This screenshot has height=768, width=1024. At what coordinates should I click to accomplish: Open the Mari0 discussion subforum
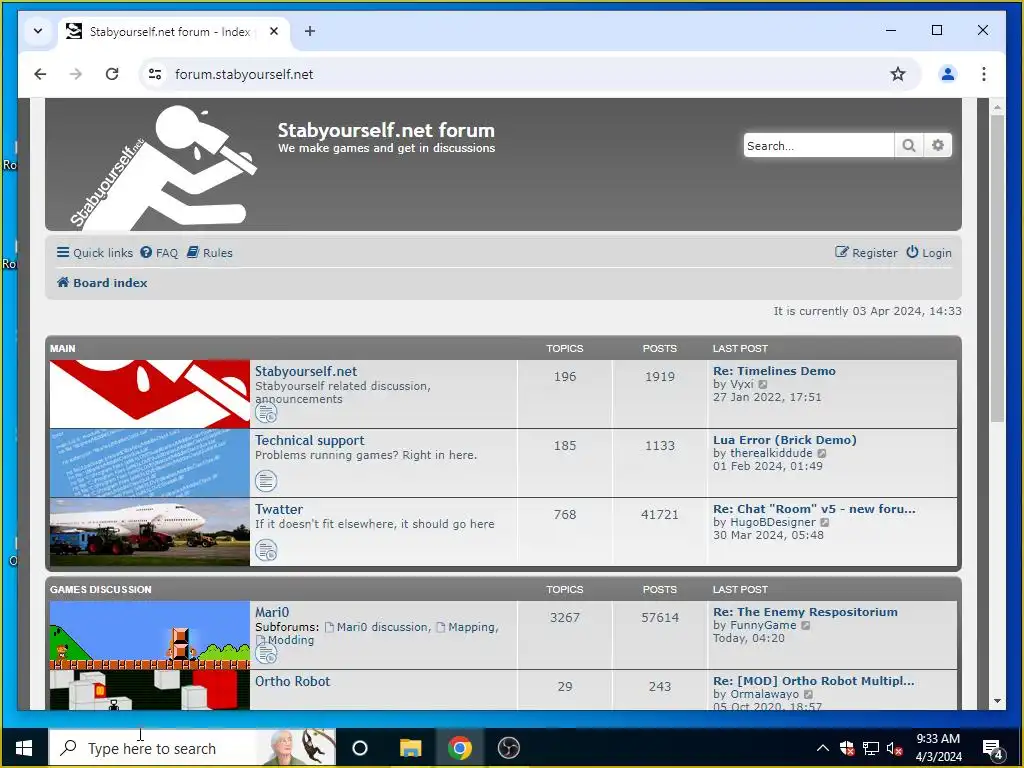point(383,627)
